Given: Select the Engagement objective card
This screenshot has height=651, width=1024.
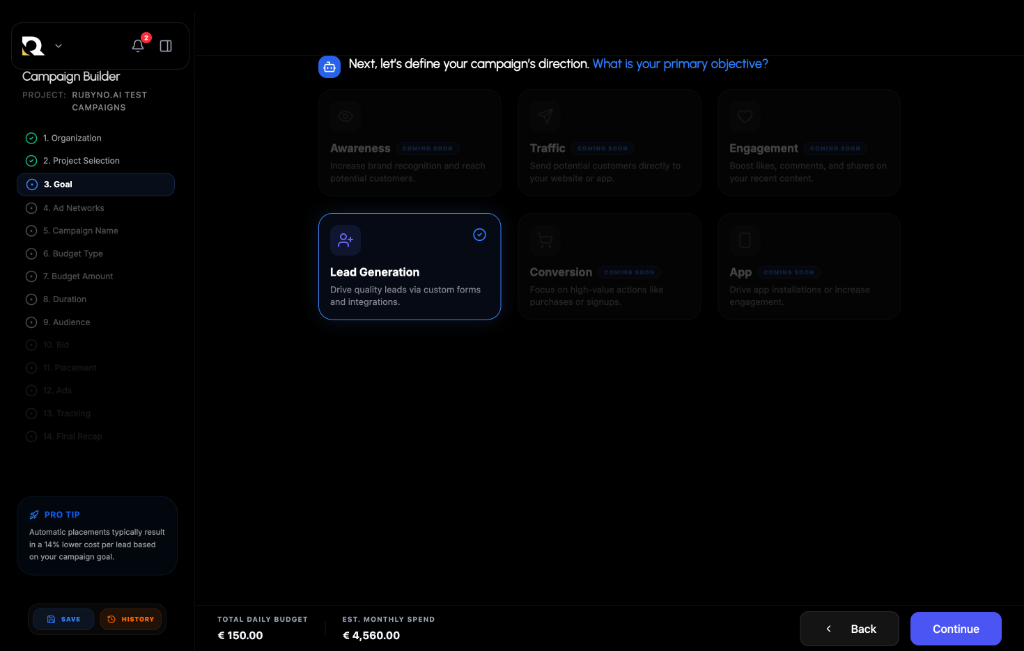Looking at the screenshot, I should [x=809, y=142].
